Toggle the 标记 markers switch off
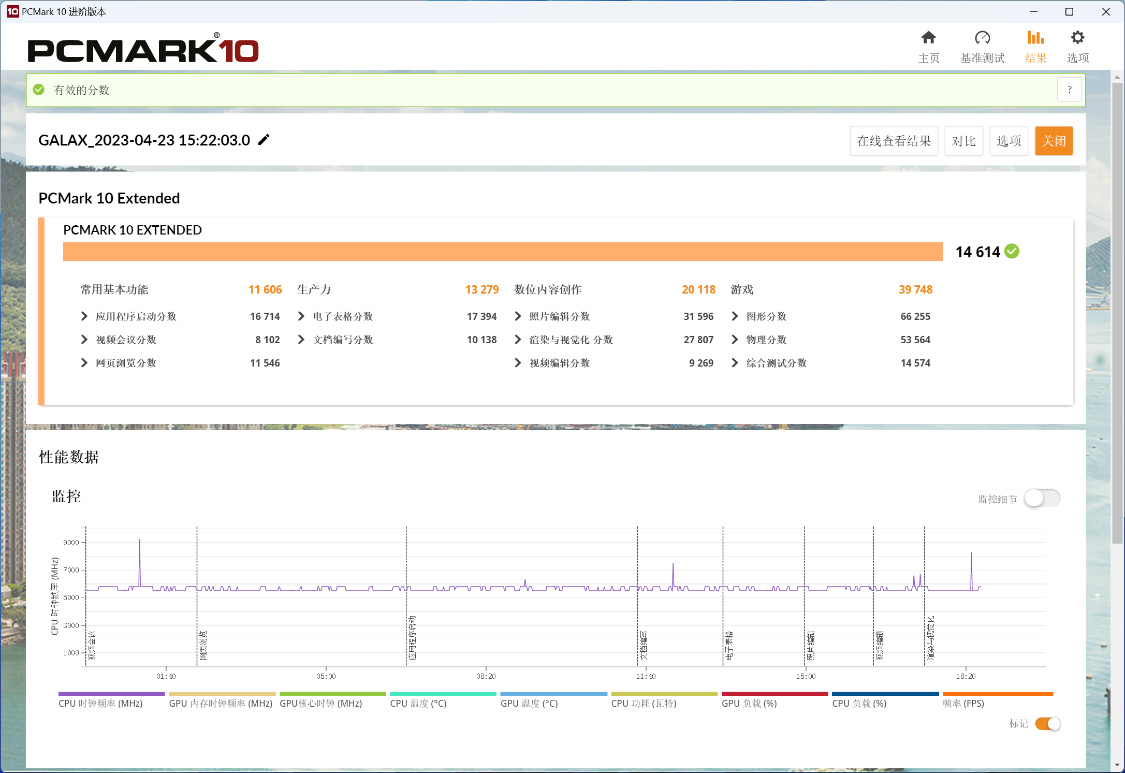 (x=1048, y=723)
